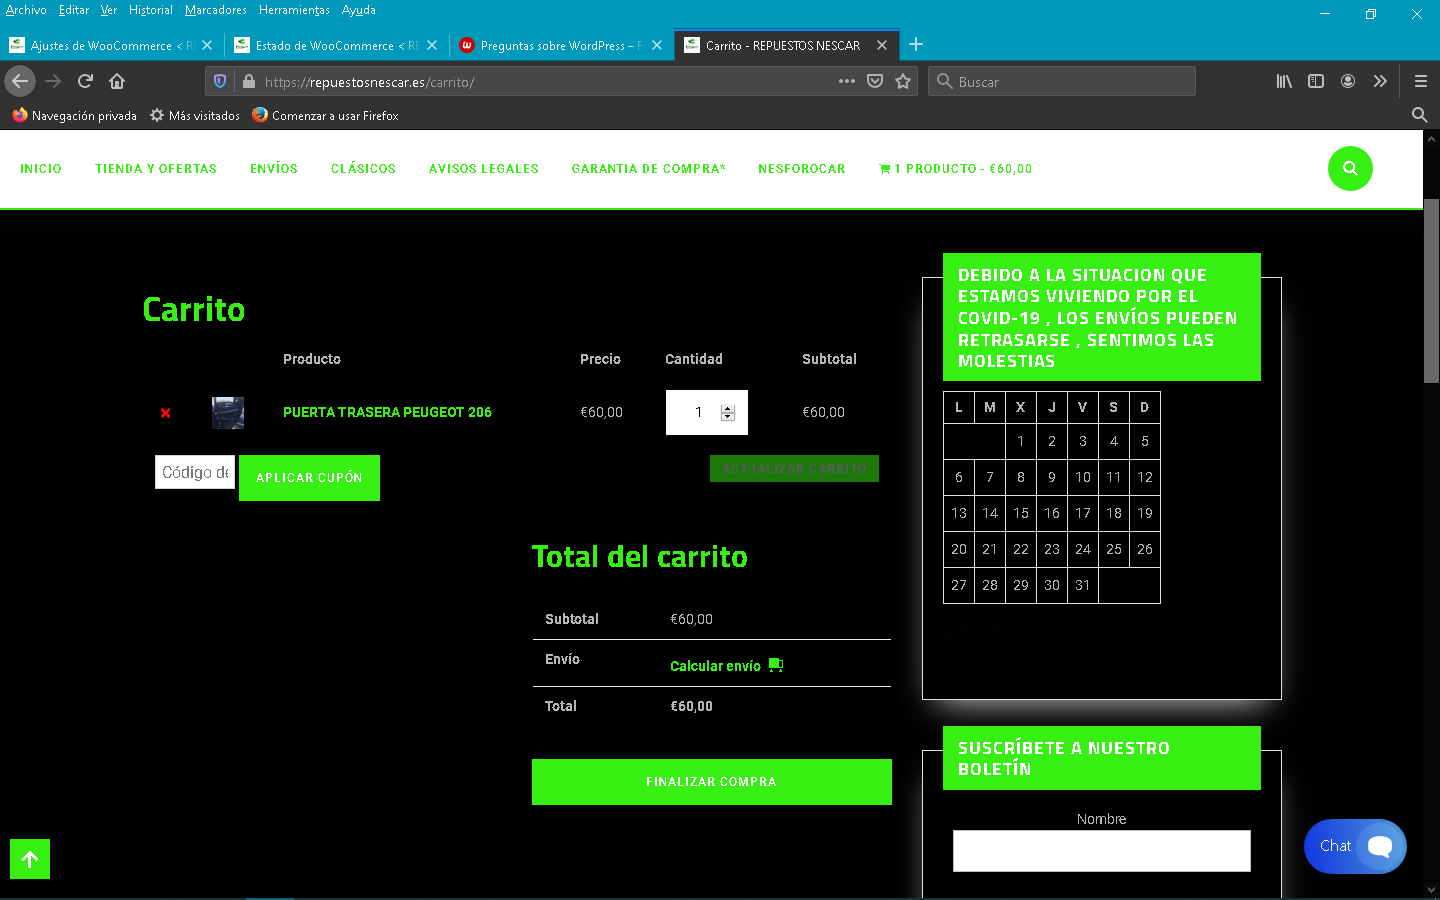Image resolution: width=1440 pixels, height=900 pixels.
Task: Open the Chat widget
Action: point(1355,846)
